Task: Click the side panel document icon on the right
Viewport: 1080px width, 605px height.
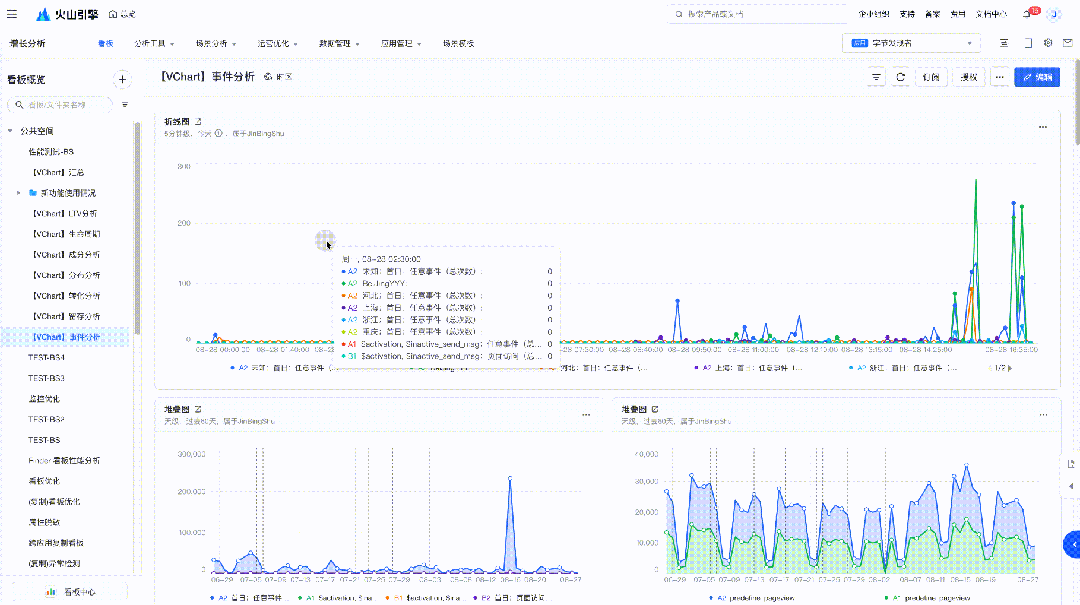Action: point(1071,464)
